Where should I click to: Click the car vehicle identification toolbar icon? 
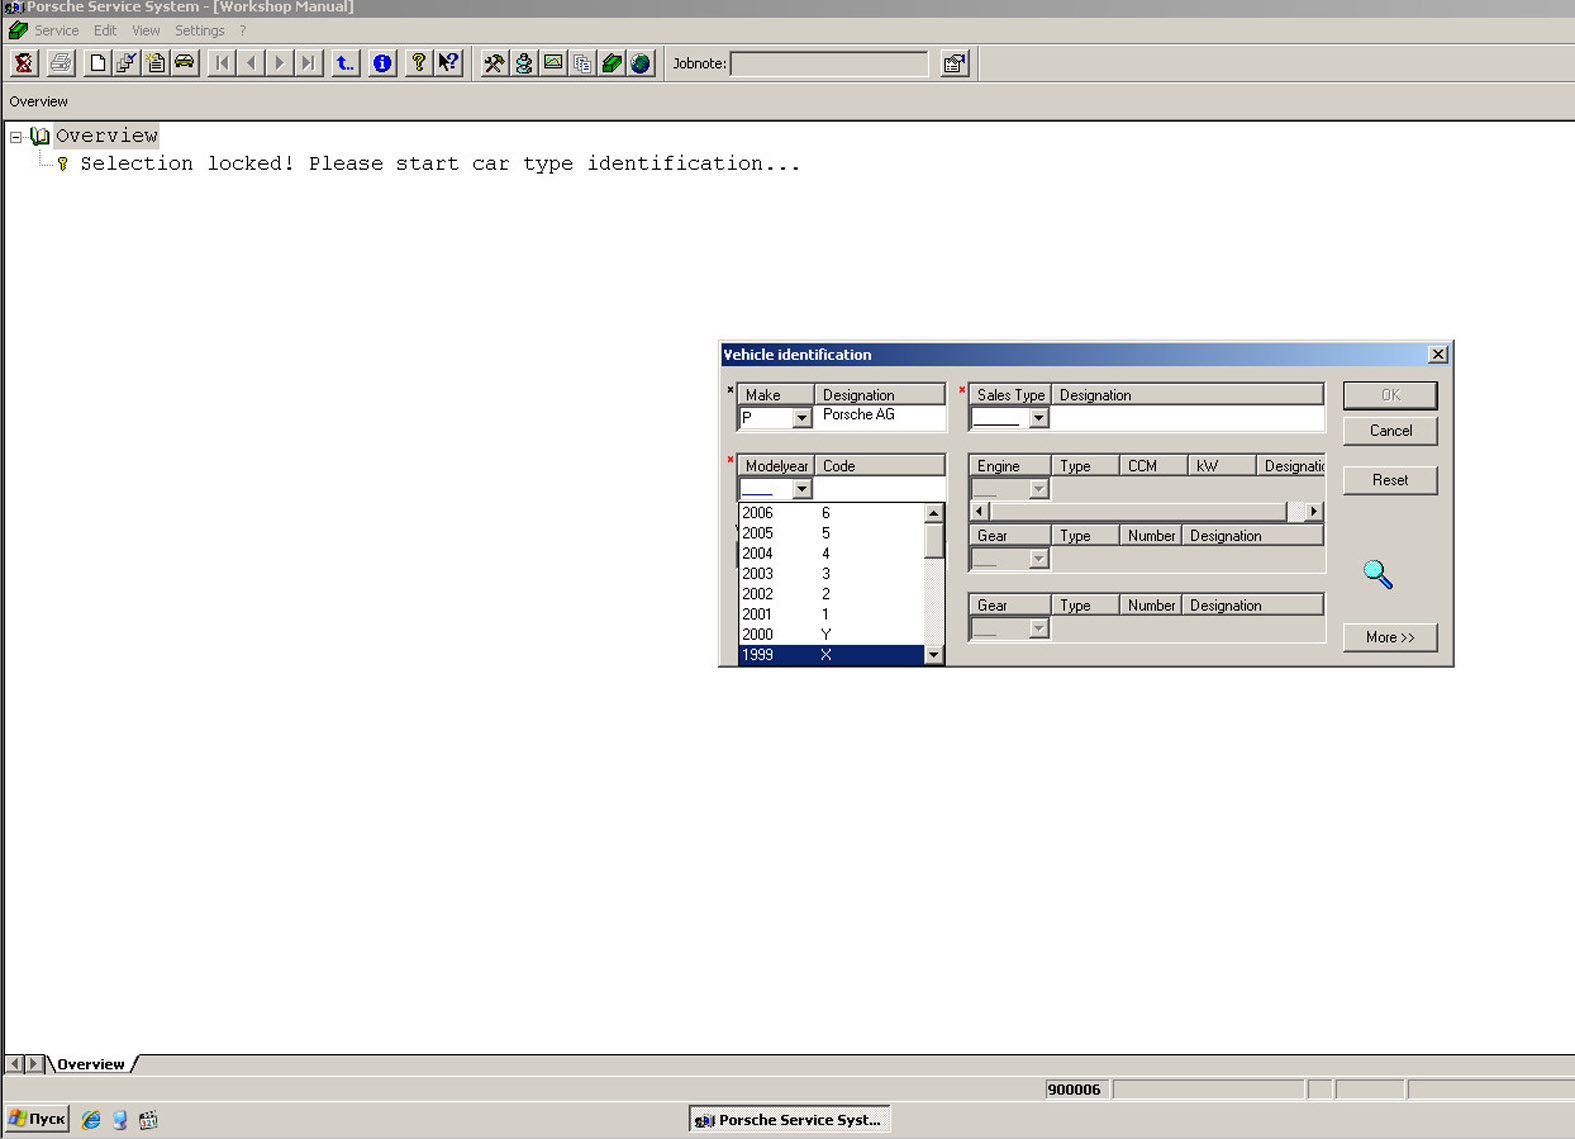pyautogui.click(x=185, y=63)
